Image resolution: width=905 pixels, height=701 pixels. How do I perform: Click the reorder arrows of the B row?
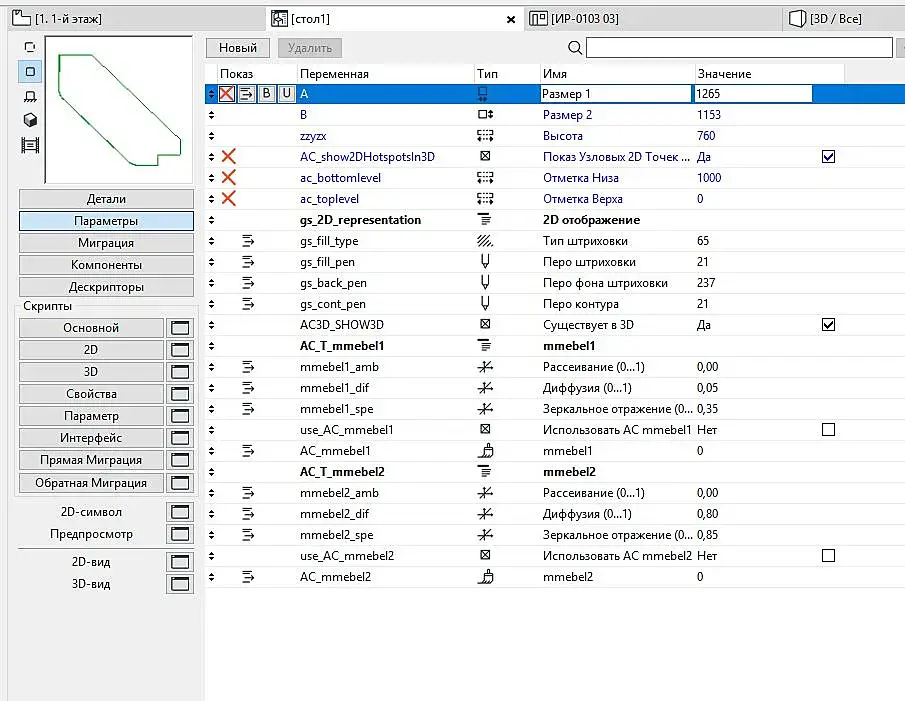pos(211,115)
